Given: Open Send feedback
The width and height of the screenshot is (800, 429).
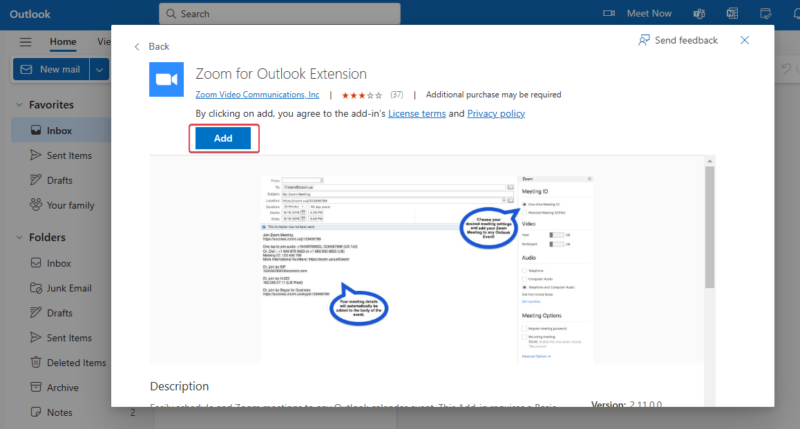Looking at the screenshot, I should coord(678,40).
